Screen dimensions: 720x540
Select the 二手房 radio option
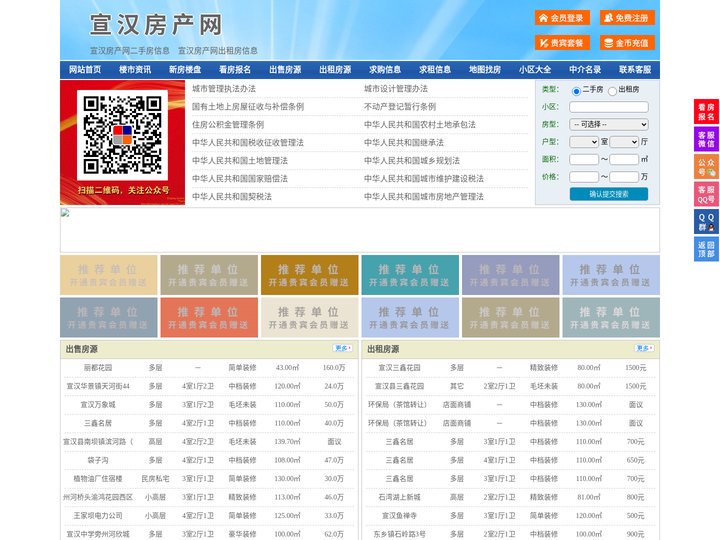(x=576, y=91)
